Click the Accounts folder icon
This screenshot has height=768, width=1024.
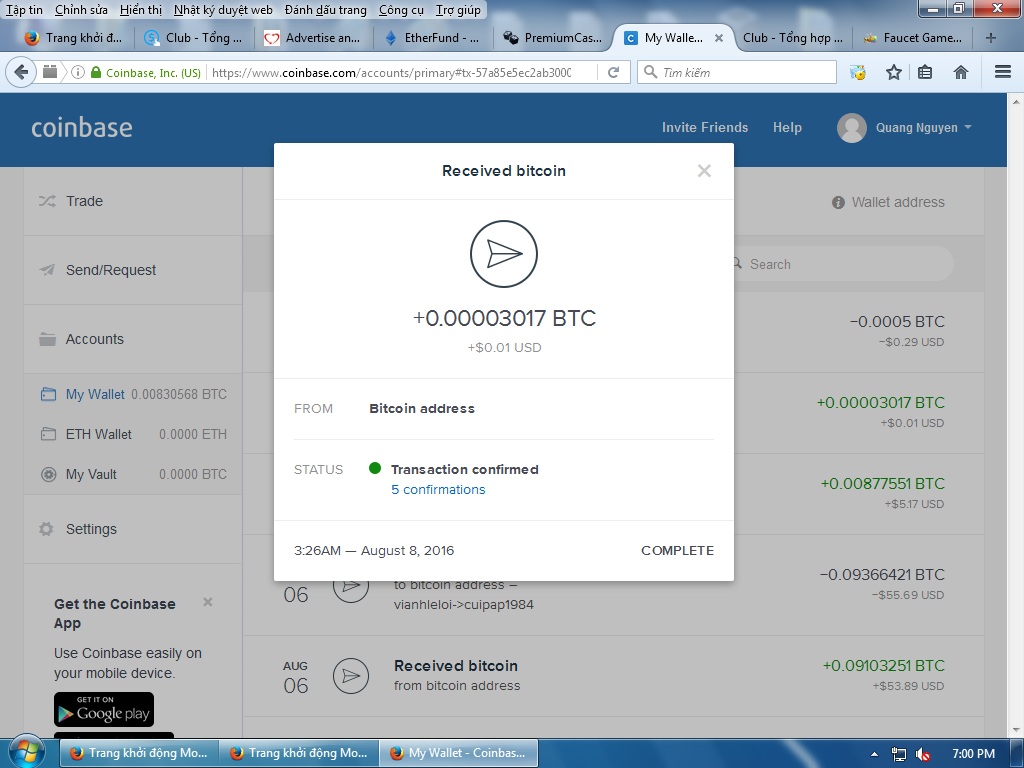(x=47, y=339)
